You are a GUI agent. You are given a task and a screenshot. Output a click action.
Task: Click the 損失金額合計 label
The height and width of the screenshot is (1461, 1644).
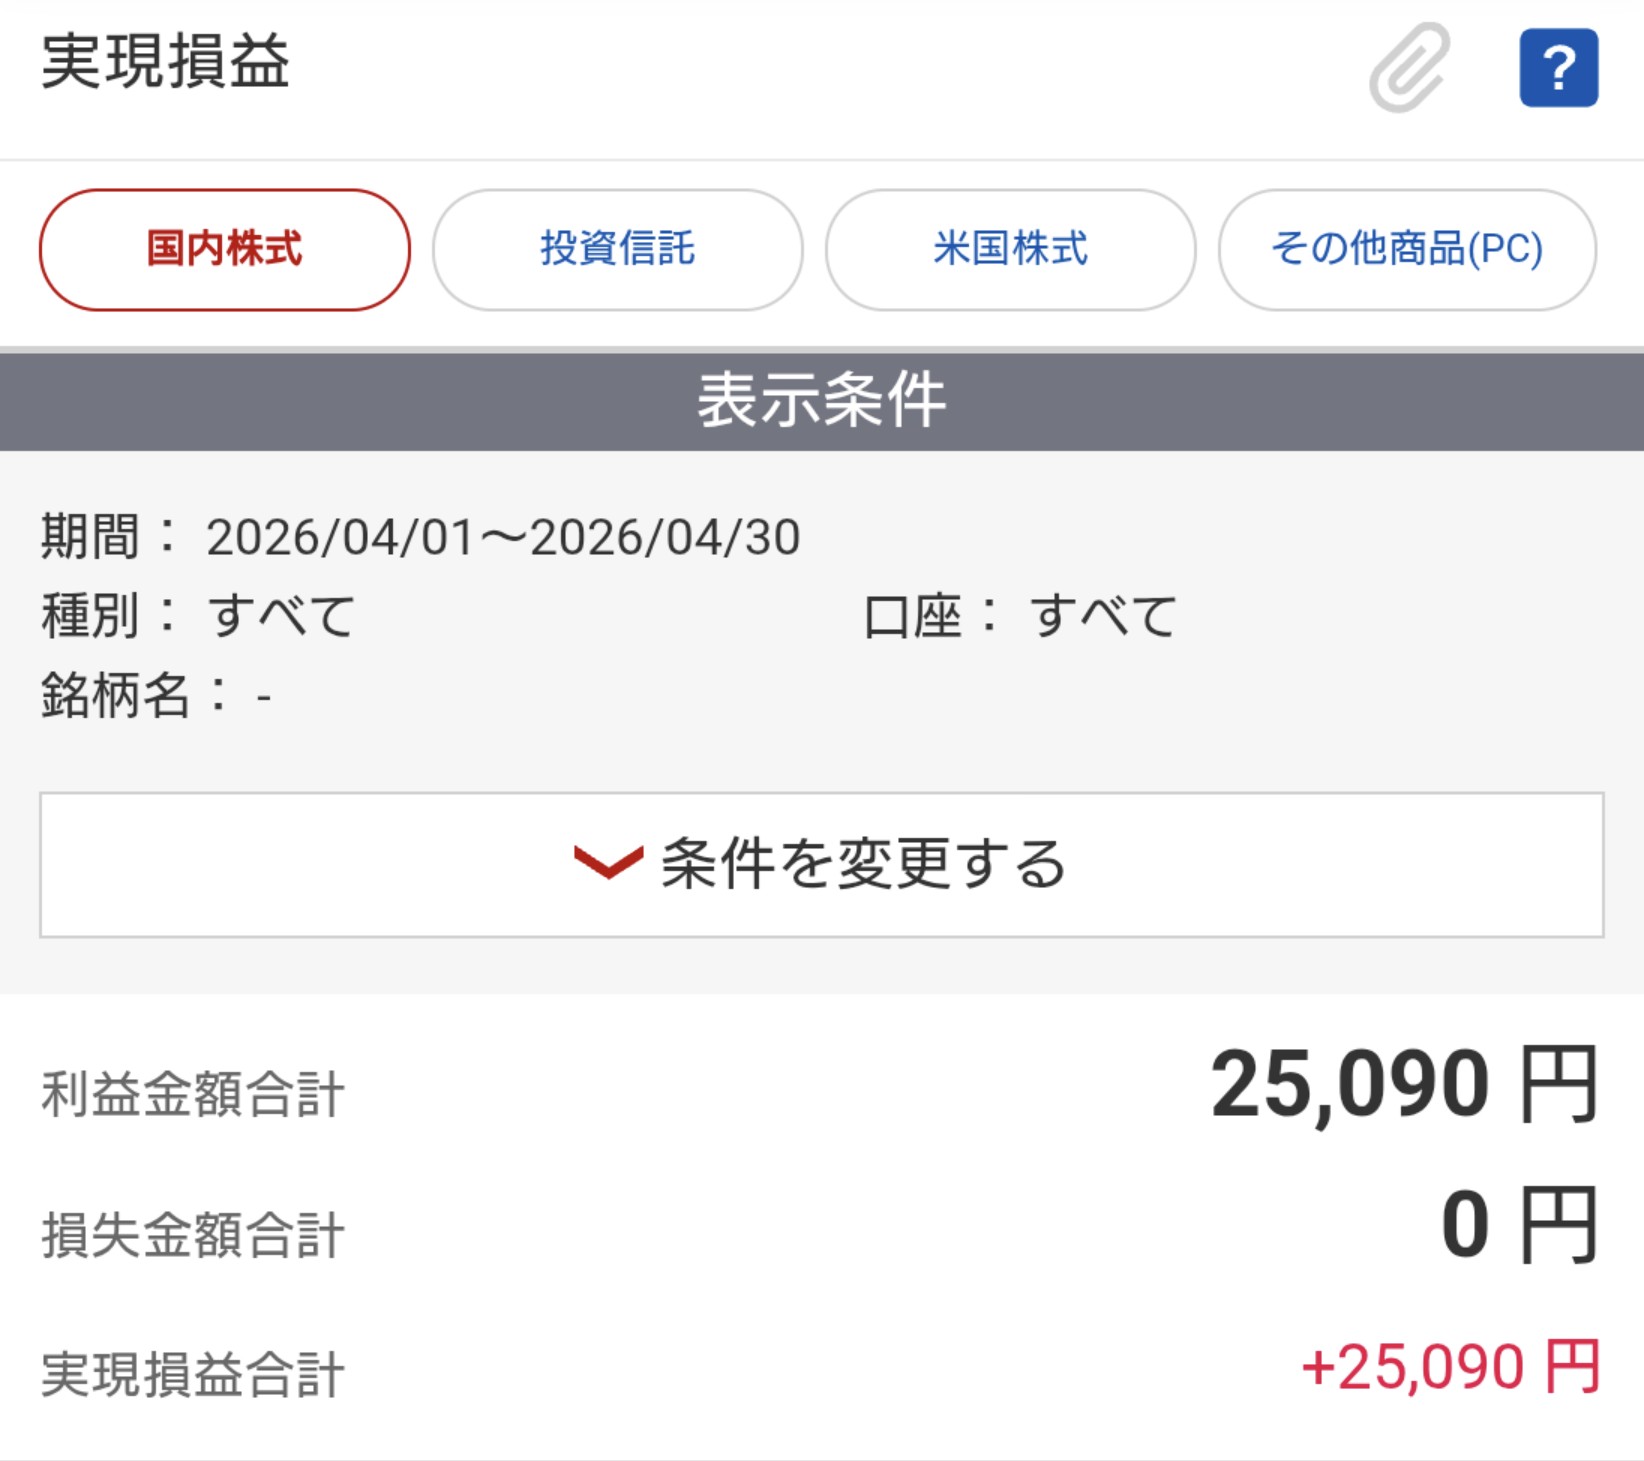click(x=193, y=1235)
